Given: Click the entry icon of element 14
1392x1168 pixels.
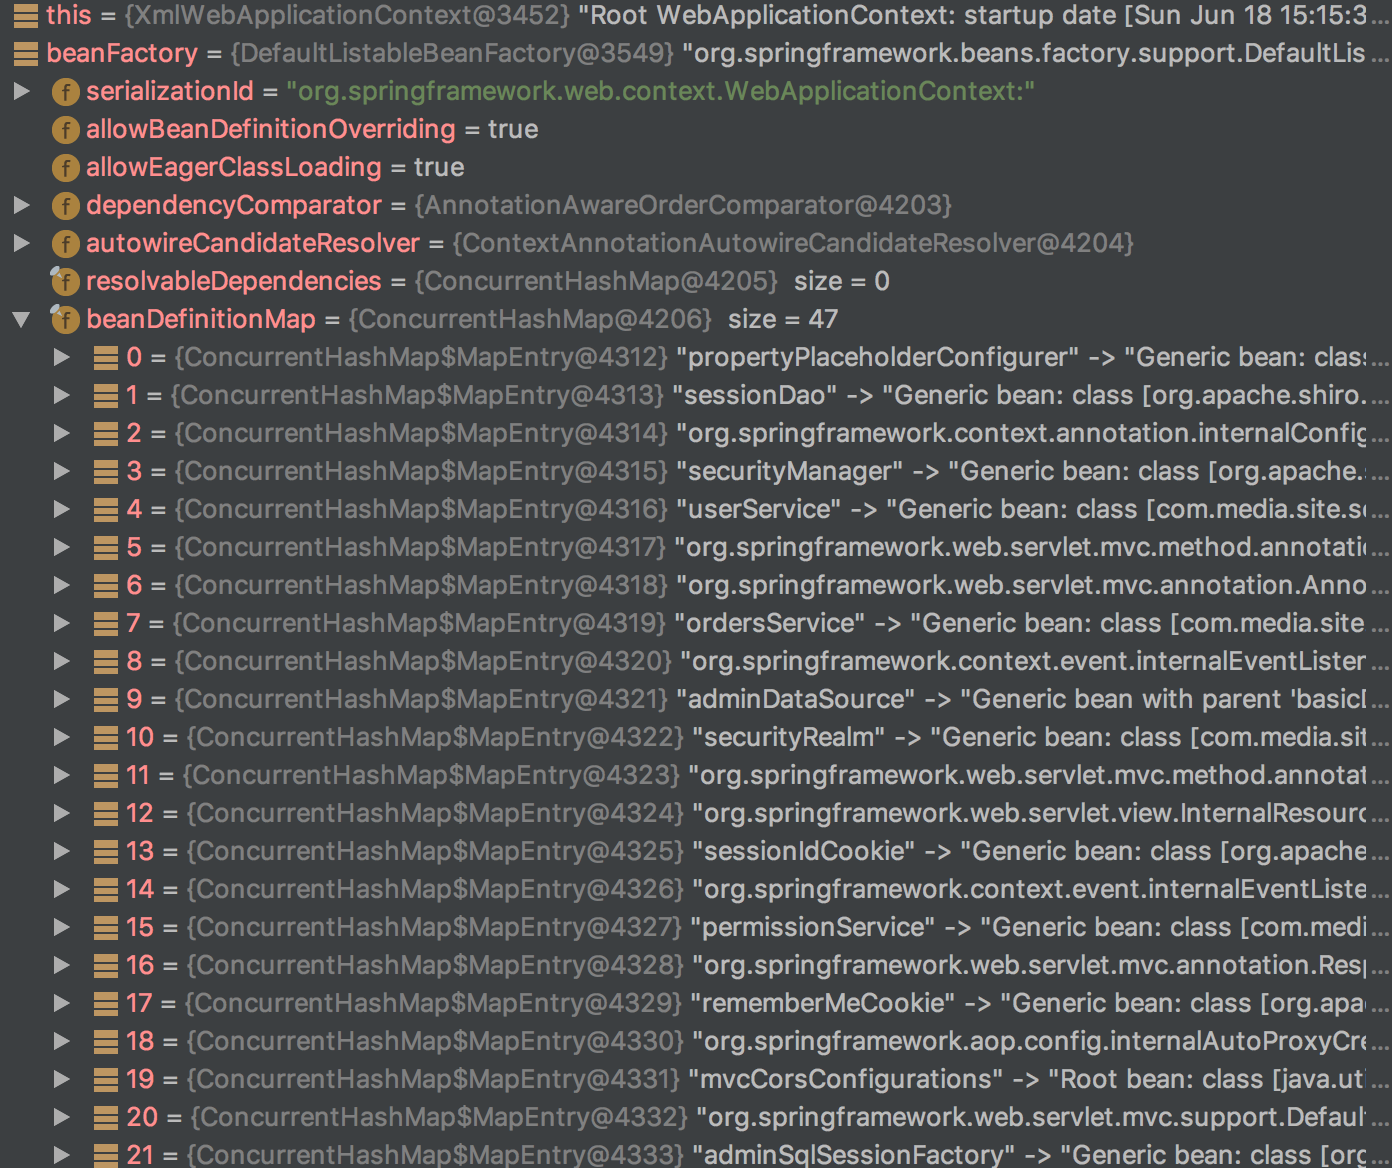Looking at the screenshot, I should pyautogui.click(x=106, y=890).
